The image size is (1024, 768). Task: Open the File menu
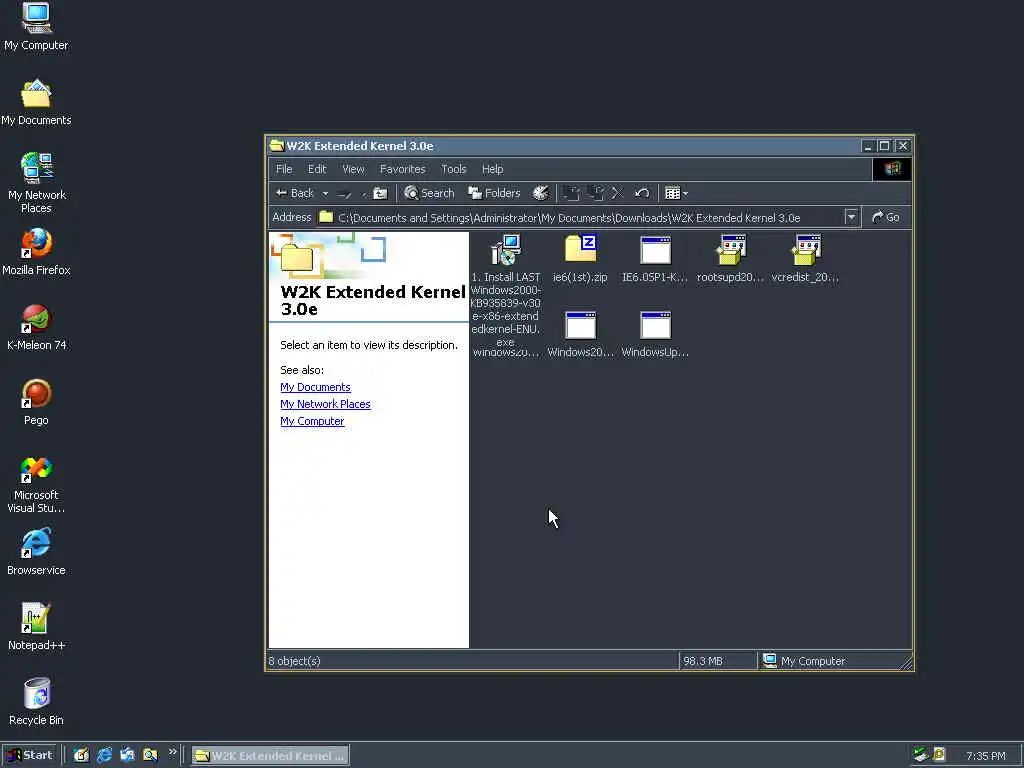coord(284,169)
